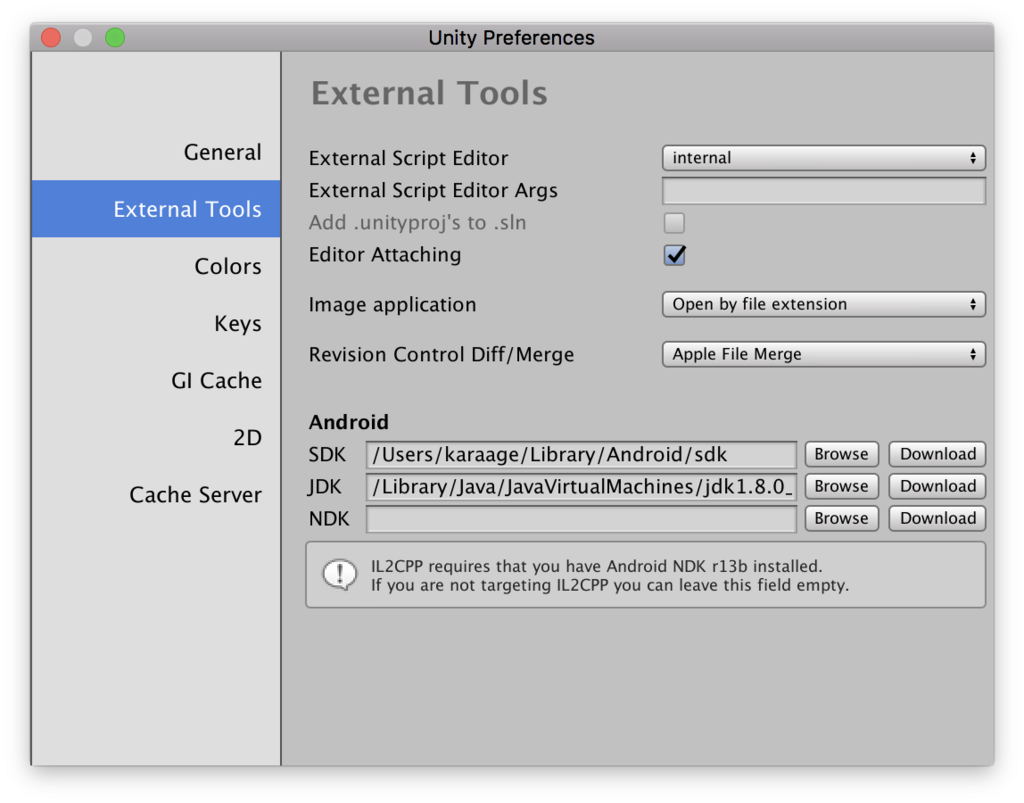Download the JDK

(x=937, y=486)
